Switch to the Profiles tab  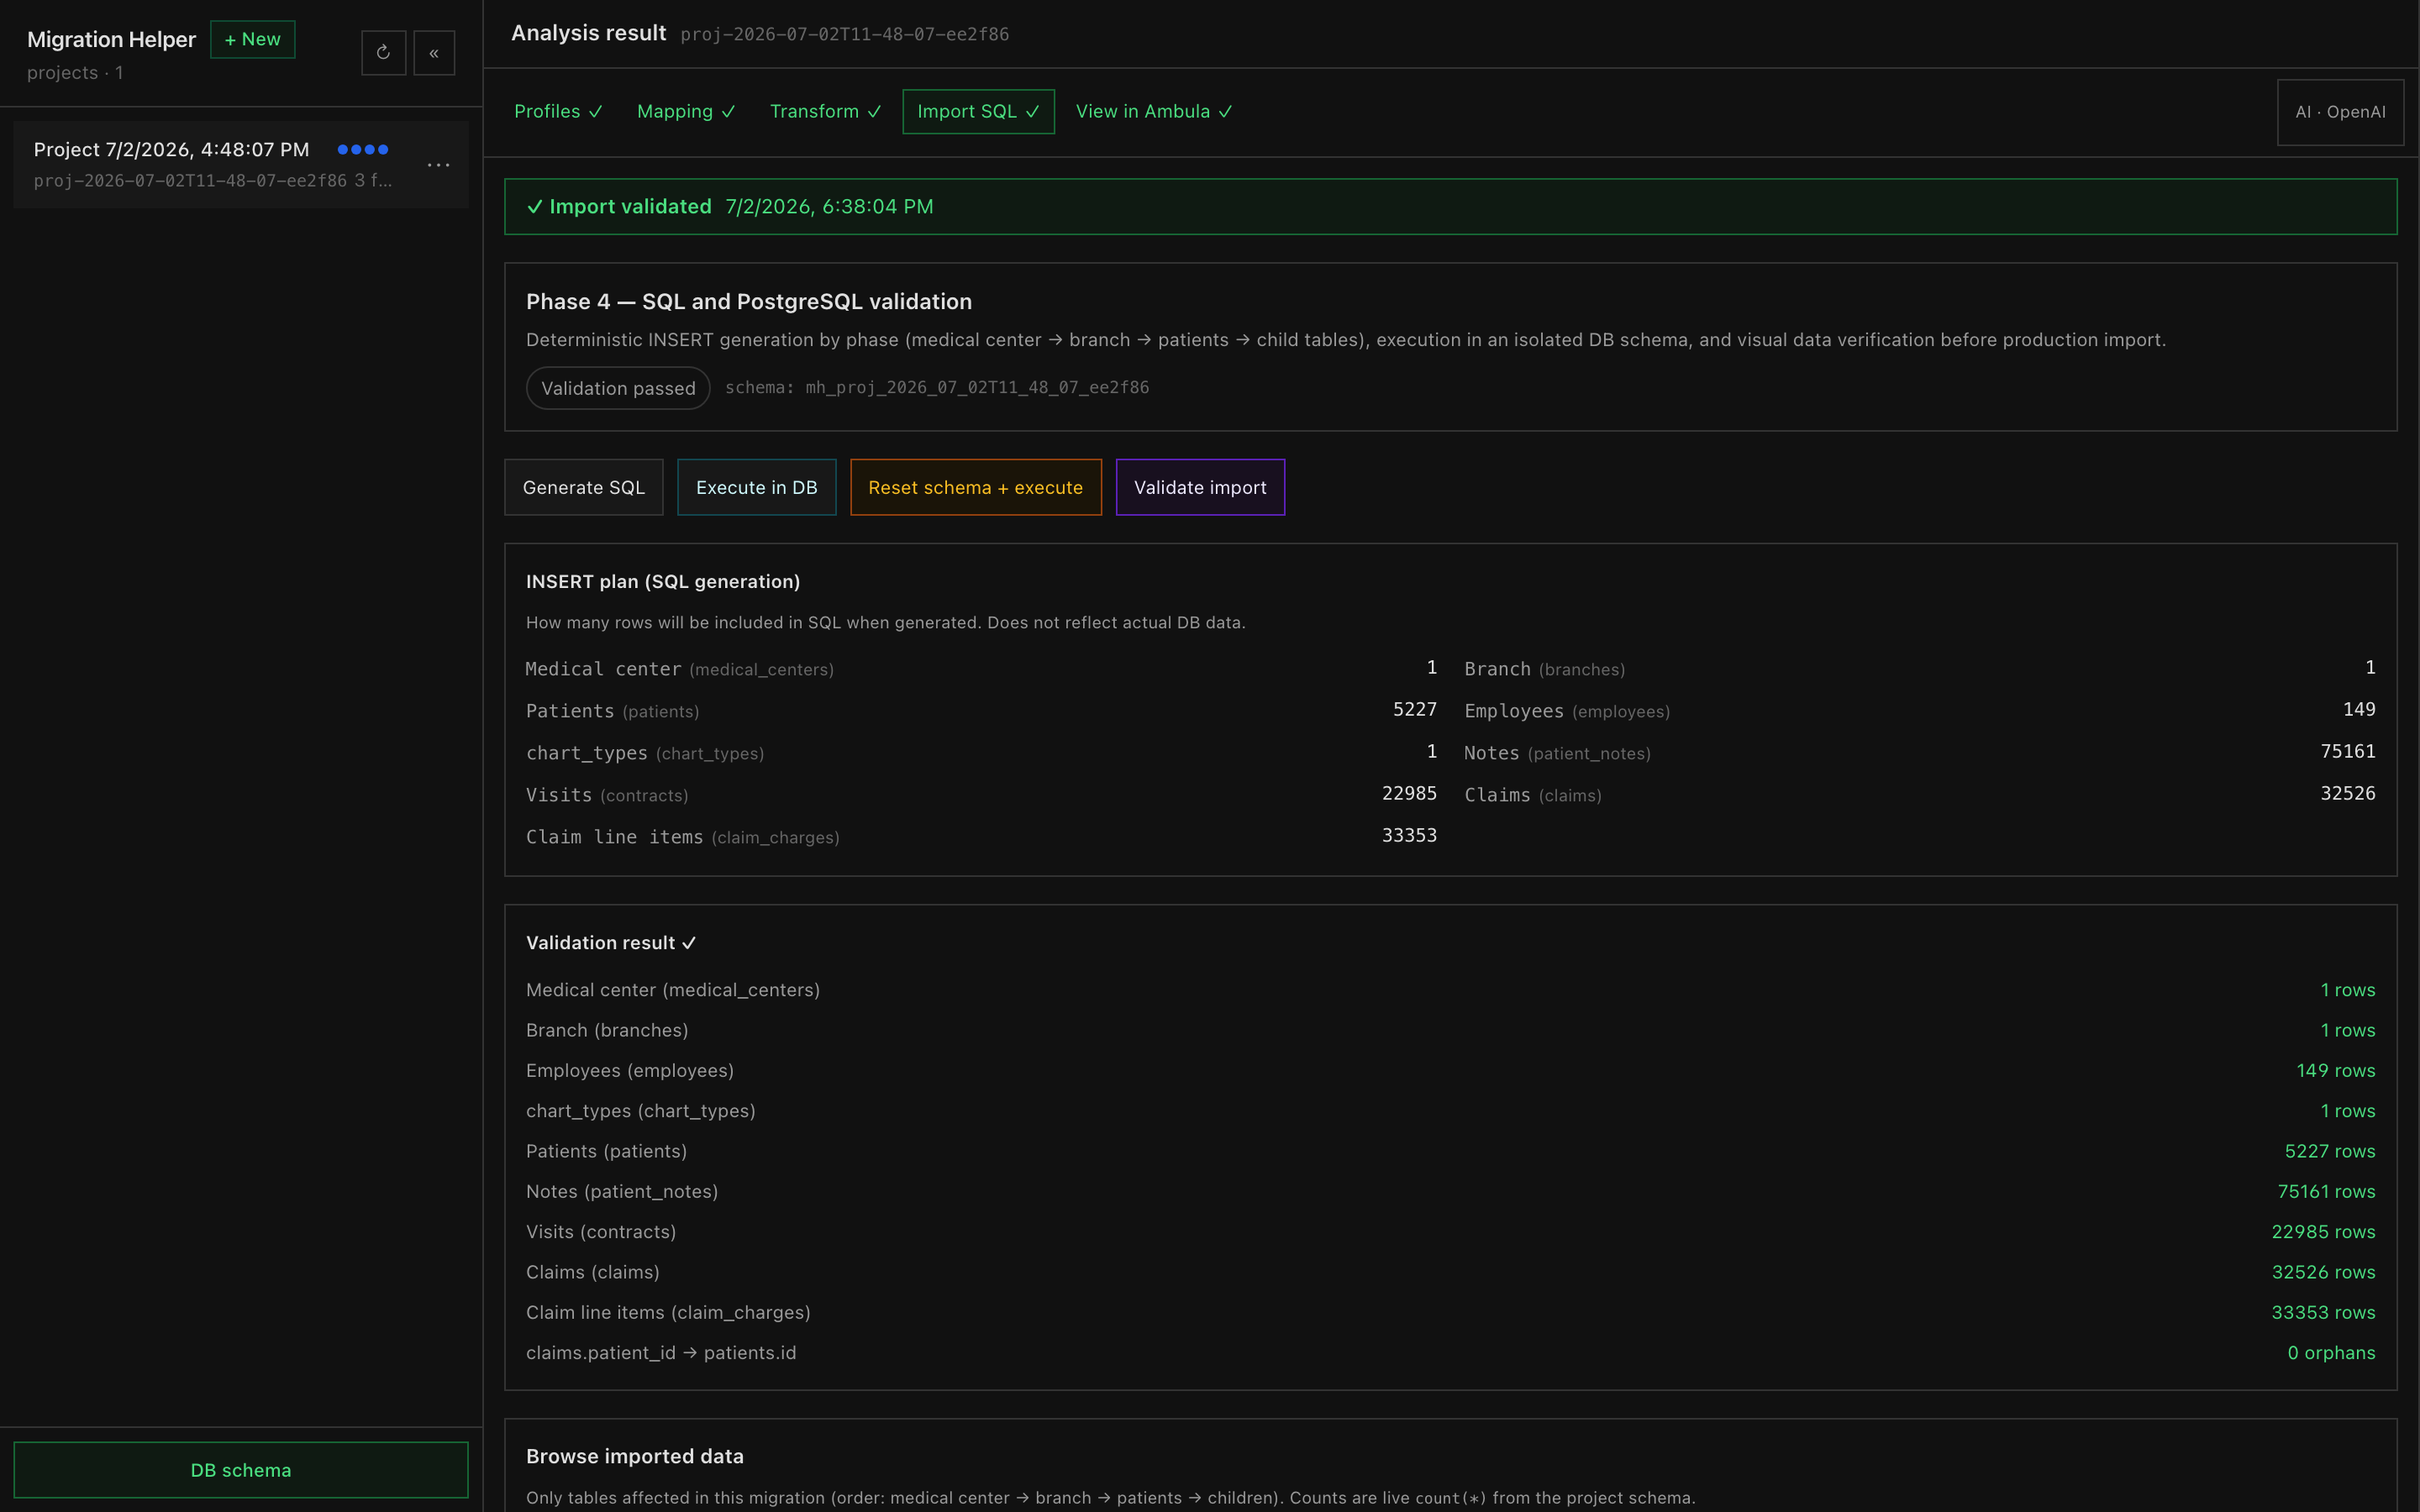point(558,111)
